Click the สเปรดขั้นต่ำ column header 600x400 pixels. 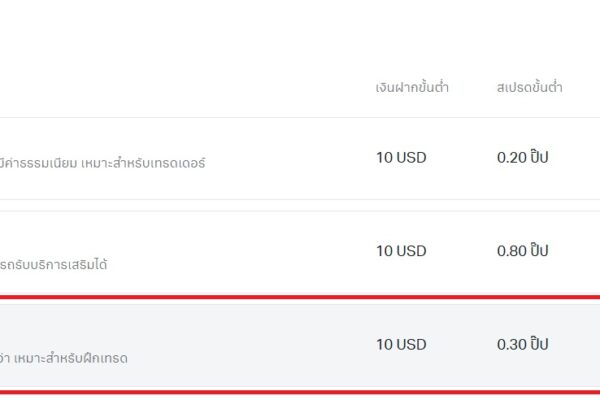pyautogui.click(x=529, y=87)
